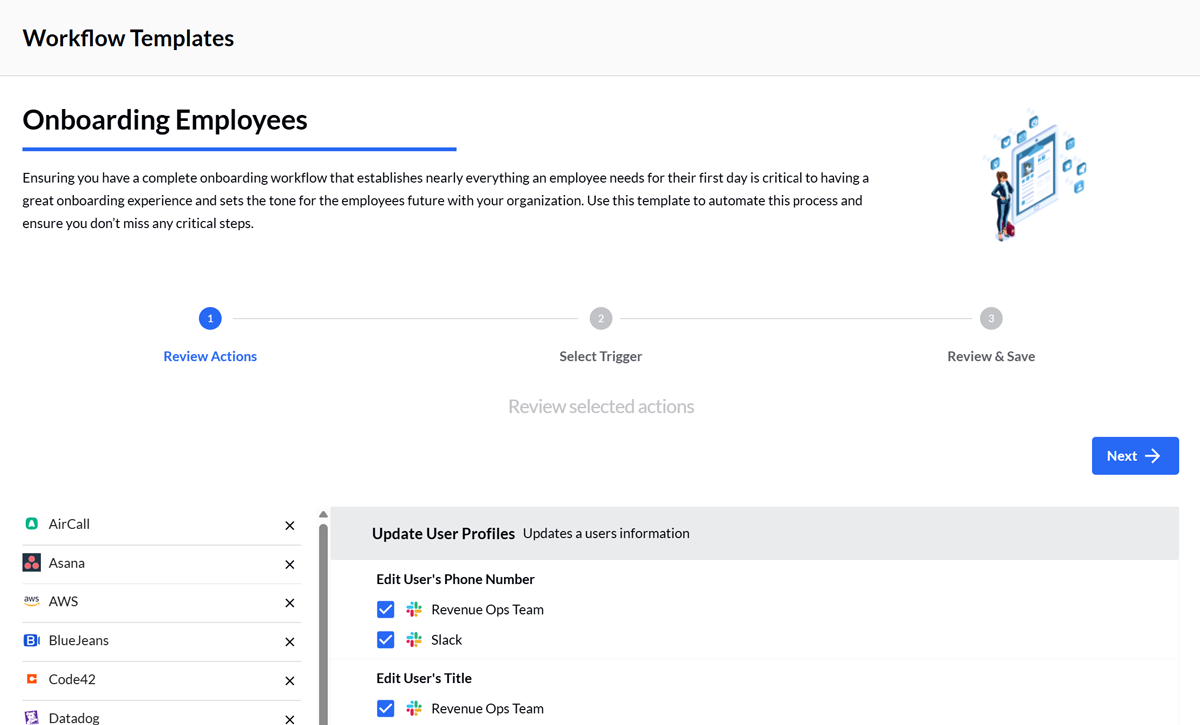
Task: Remove BlueJeans from the app list
Action: click(289, 642)
